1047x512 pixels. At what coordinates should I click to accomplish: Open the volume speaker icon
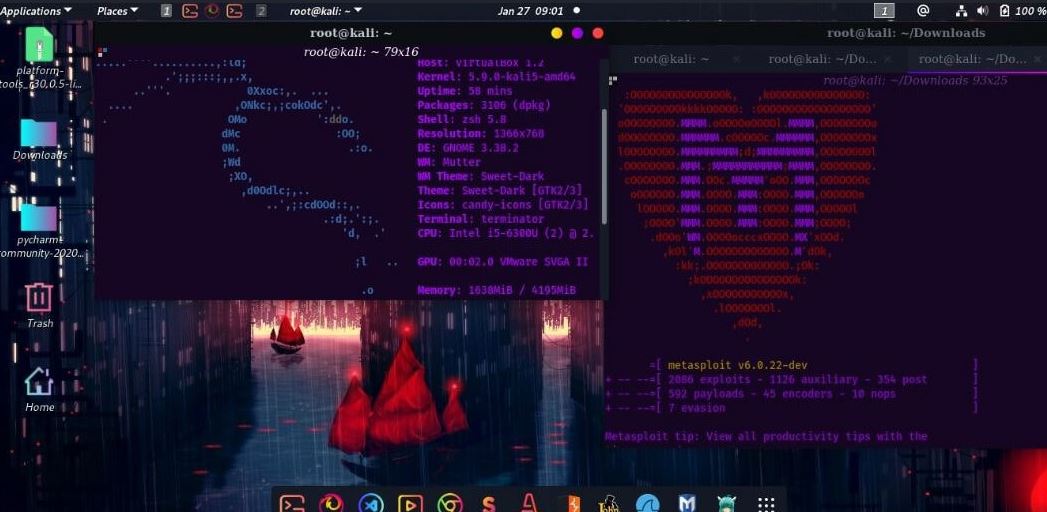(x=982, y=11)
